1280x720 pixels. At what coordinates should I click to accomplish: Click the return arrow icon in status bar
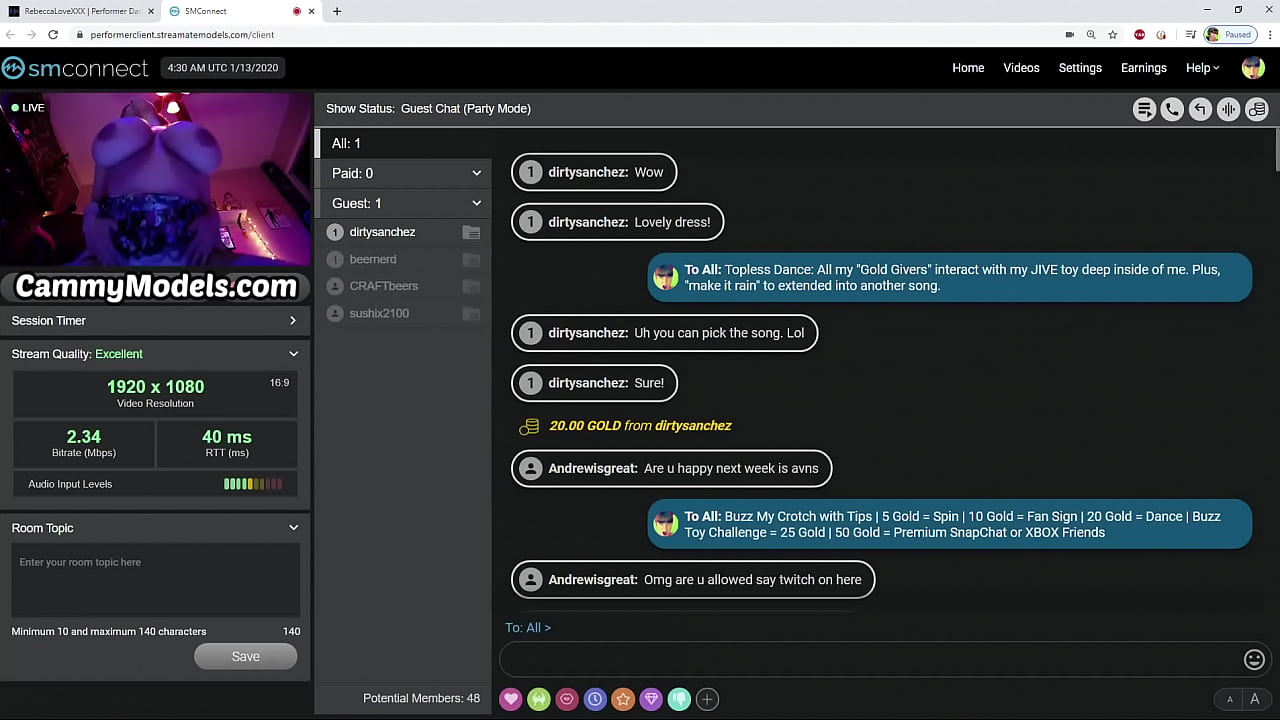click(x=1200, y=109)
